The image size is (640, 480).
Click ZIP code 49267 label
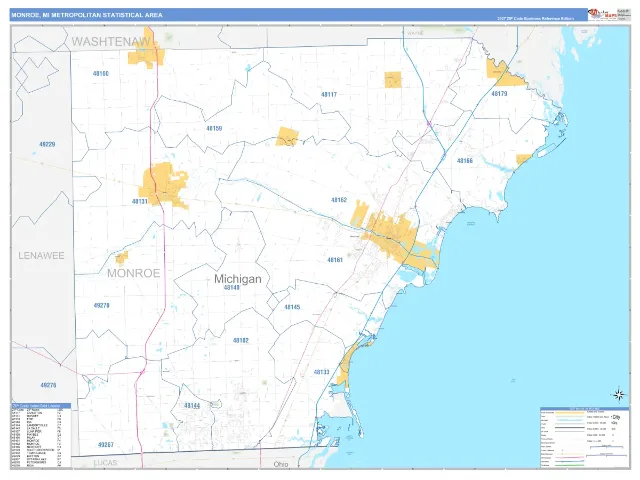tap(106, 444)
